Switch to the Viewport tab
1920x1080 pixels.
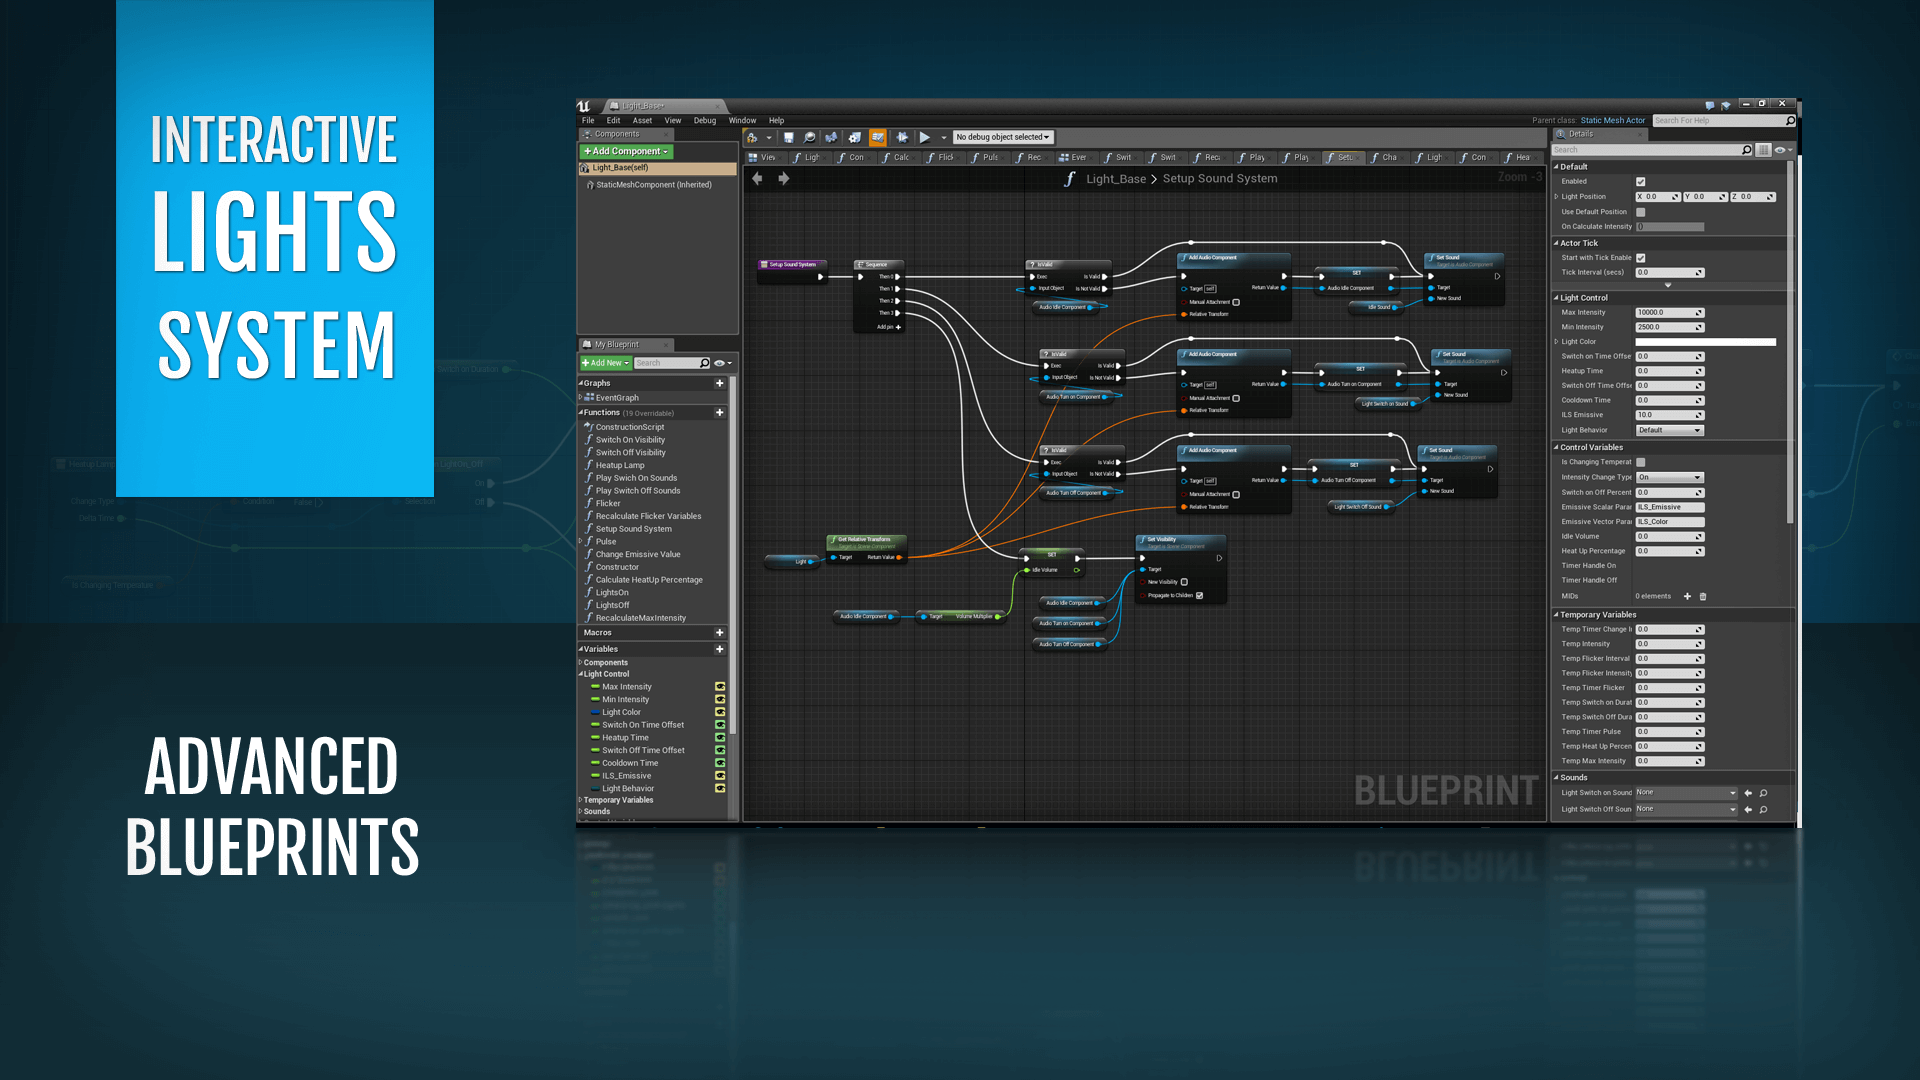pyautogui.click(x=763, y=158)
